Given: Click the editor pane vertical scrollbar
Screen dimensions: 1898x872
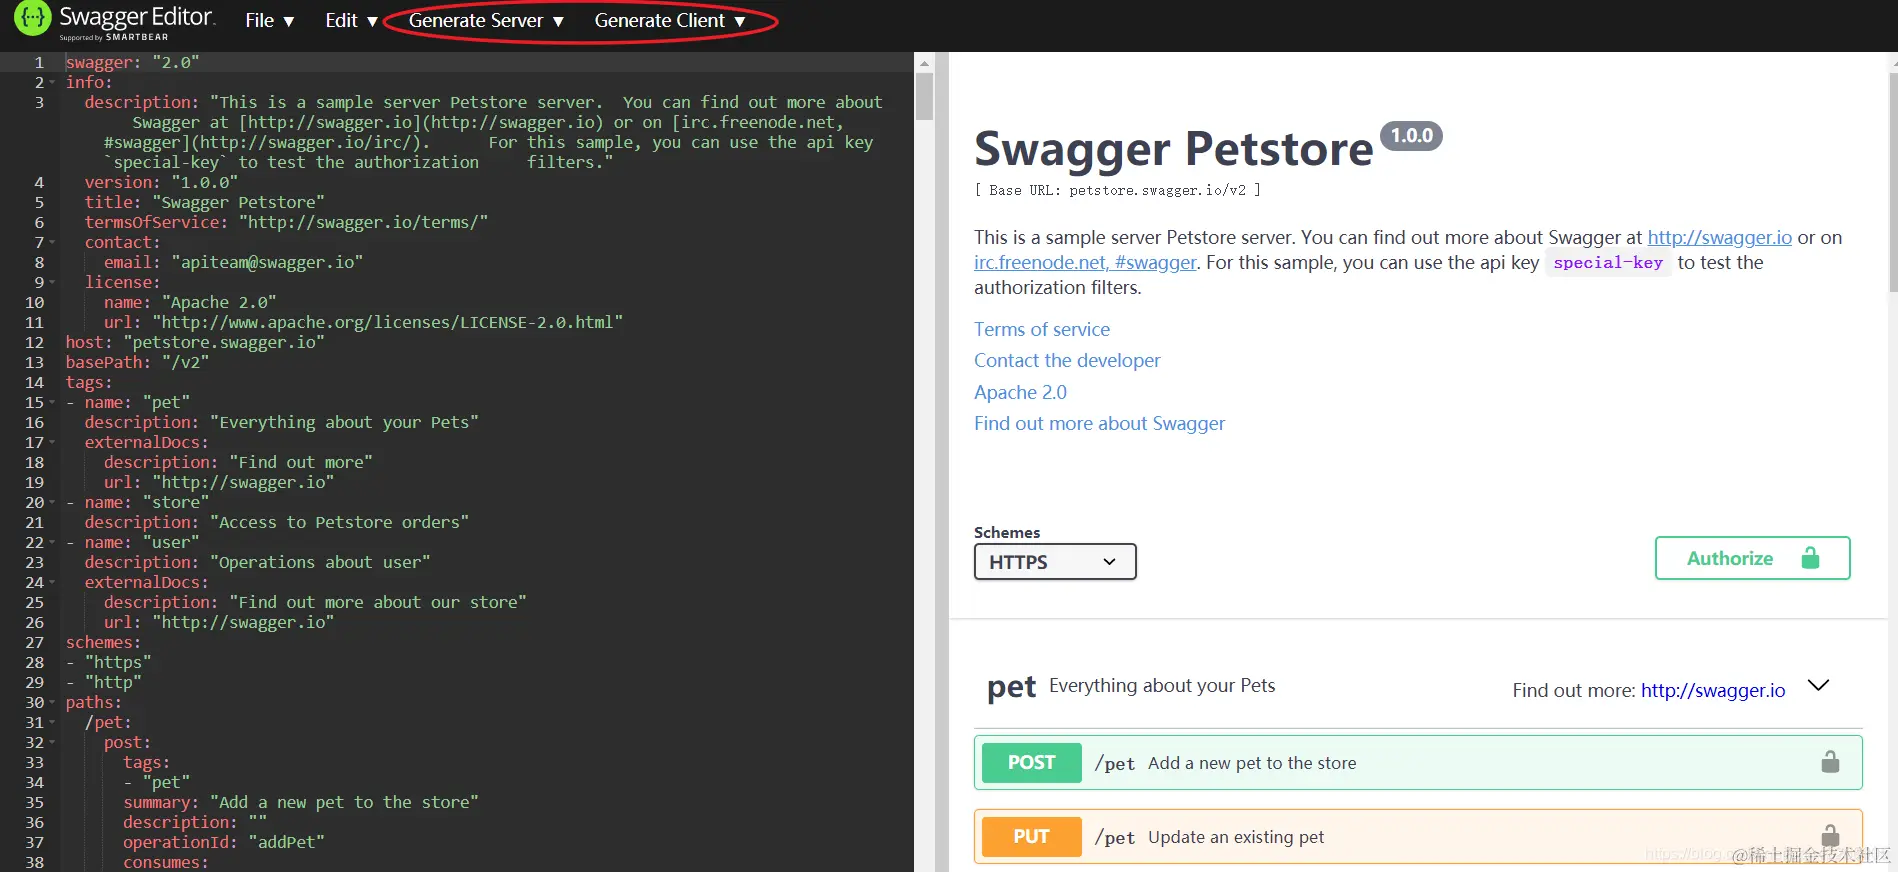Looking at the screenshot, I should click(x=924, y=98).
